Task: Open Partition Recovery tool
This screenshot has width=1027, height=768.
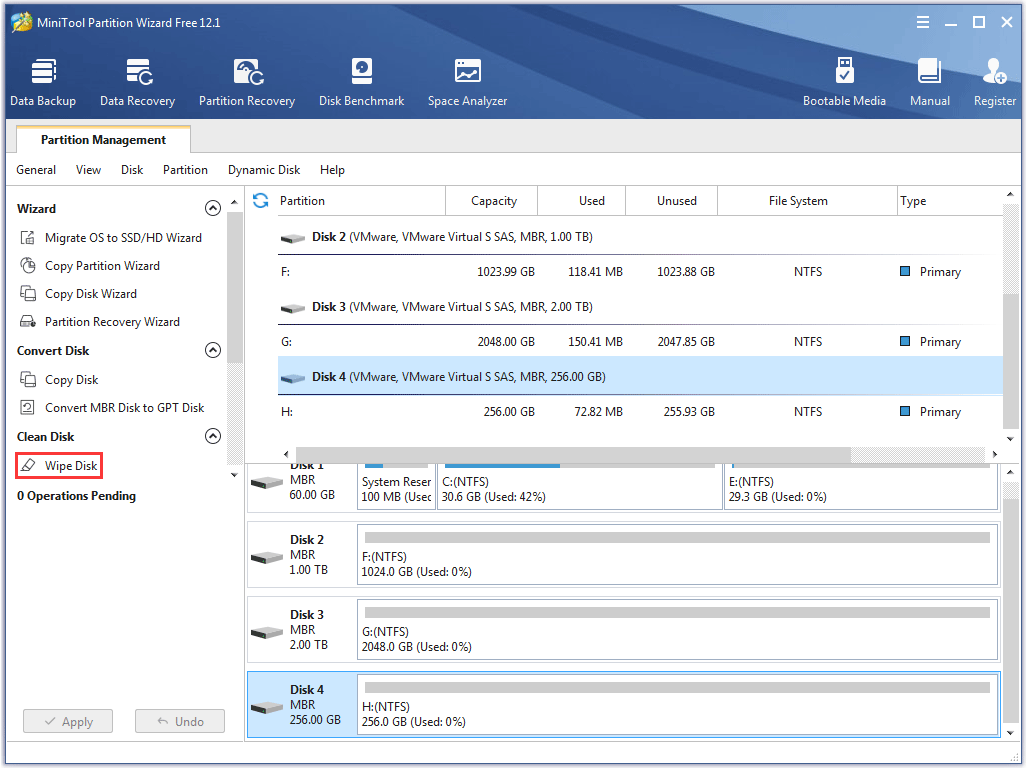Action: (247, 82)
